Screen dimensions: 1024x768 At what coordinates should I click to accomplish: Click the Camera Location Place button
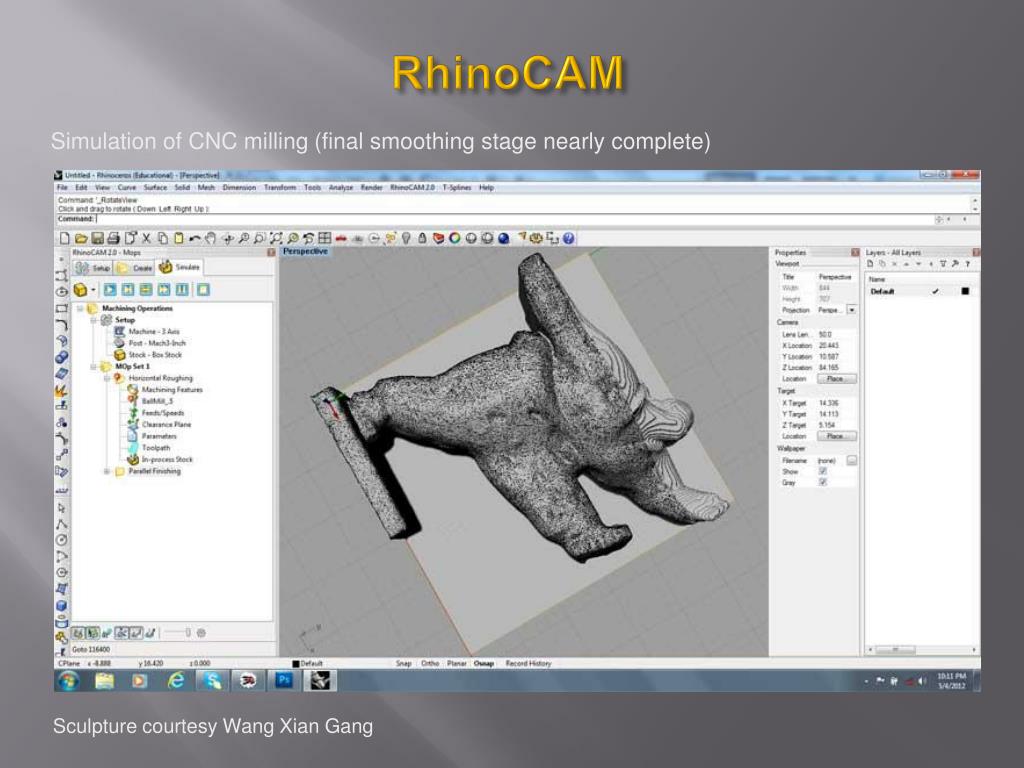pos(836,379)
